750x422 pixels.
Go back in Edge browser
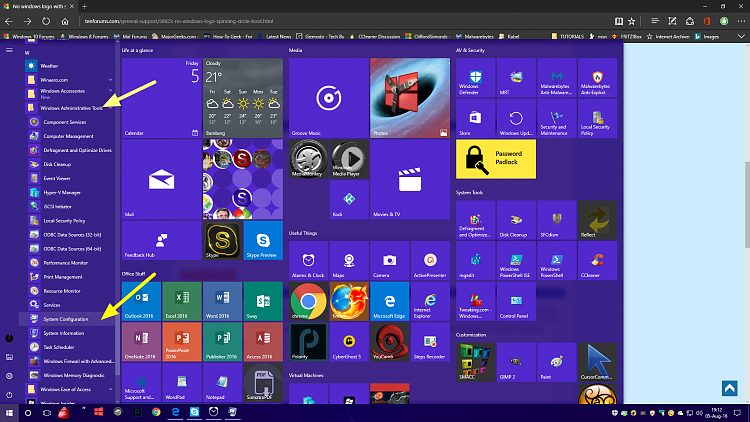(x=9, y=21)
